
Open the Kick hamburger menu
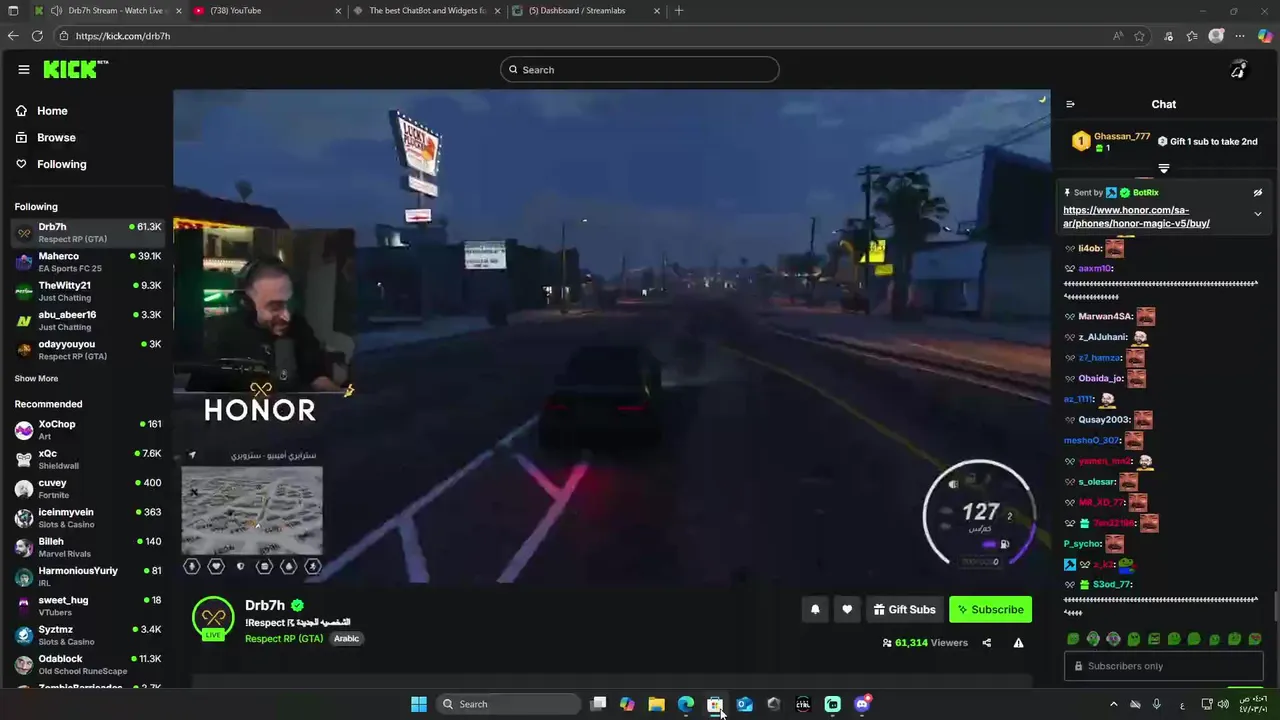click(x=23, y=69)
